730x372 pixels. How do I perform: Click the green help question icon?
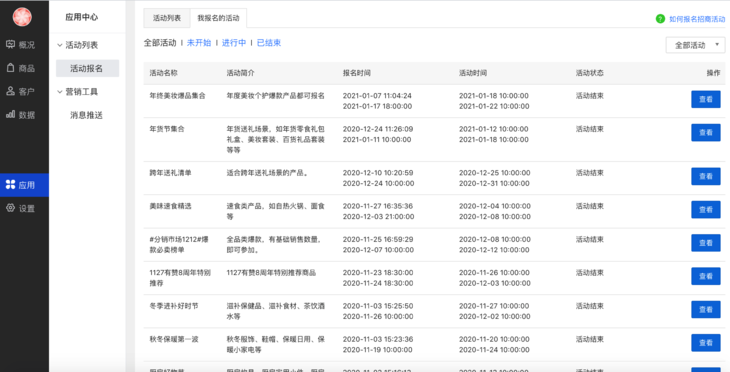(x=660, y=19)
